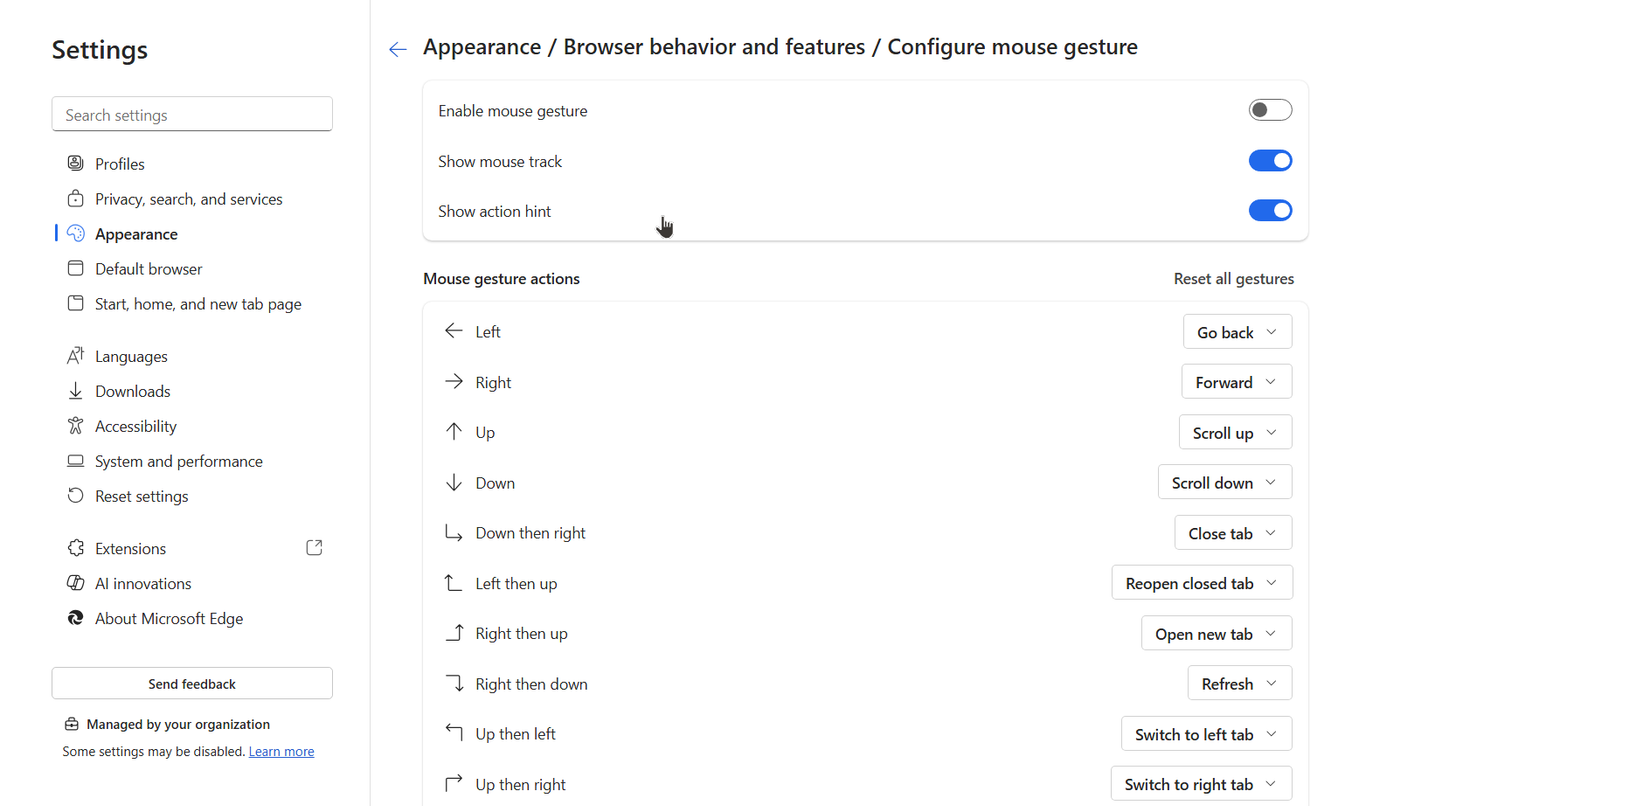The image size is (1650, 806).
Task: Click the Extensions puzzle icon
Action: pyautogui.click(x=76, y=548)
